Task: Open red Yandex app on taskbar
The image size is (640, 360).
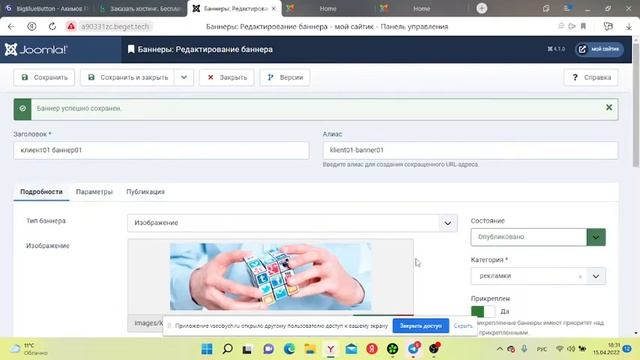Action: click(372, 349)
